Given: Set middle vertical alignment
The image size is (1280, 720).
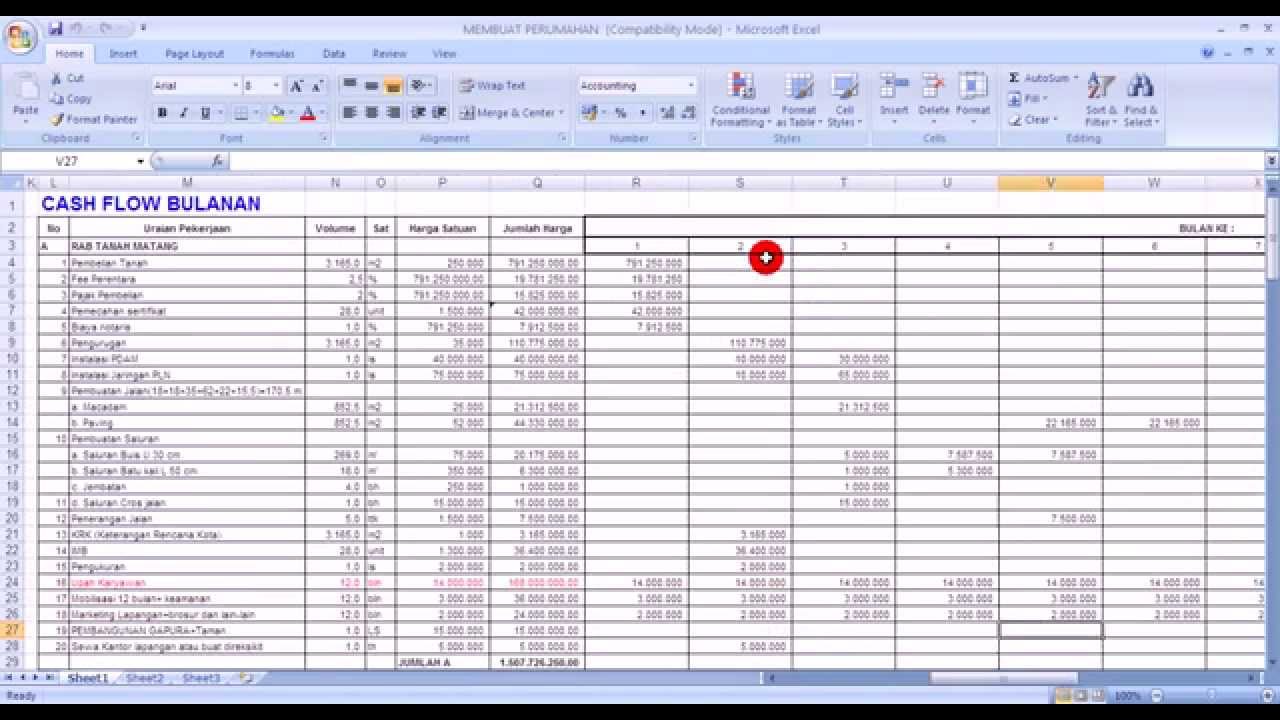Looking at the screenshot, I should pyautogui.click(x=371, y=86).
